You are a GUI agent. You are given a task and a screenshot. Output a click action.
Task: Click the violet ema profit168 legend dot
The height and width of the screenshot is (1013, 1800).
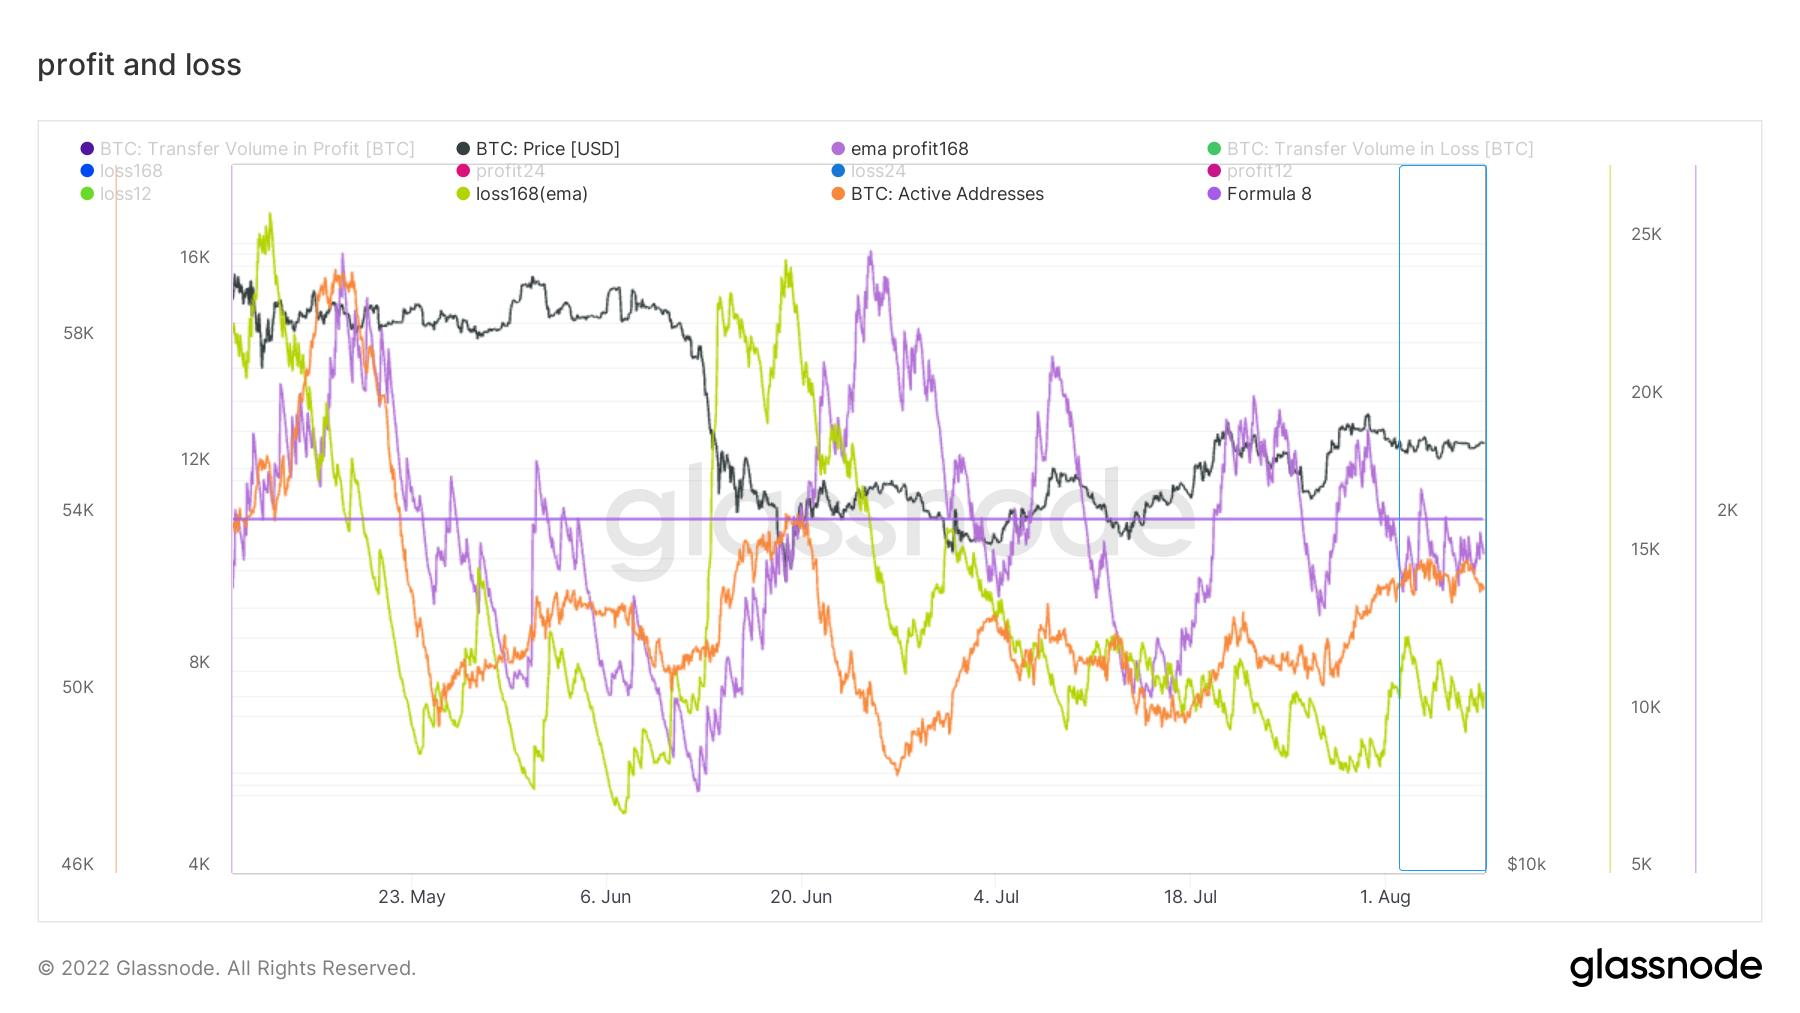pos(838,149)
